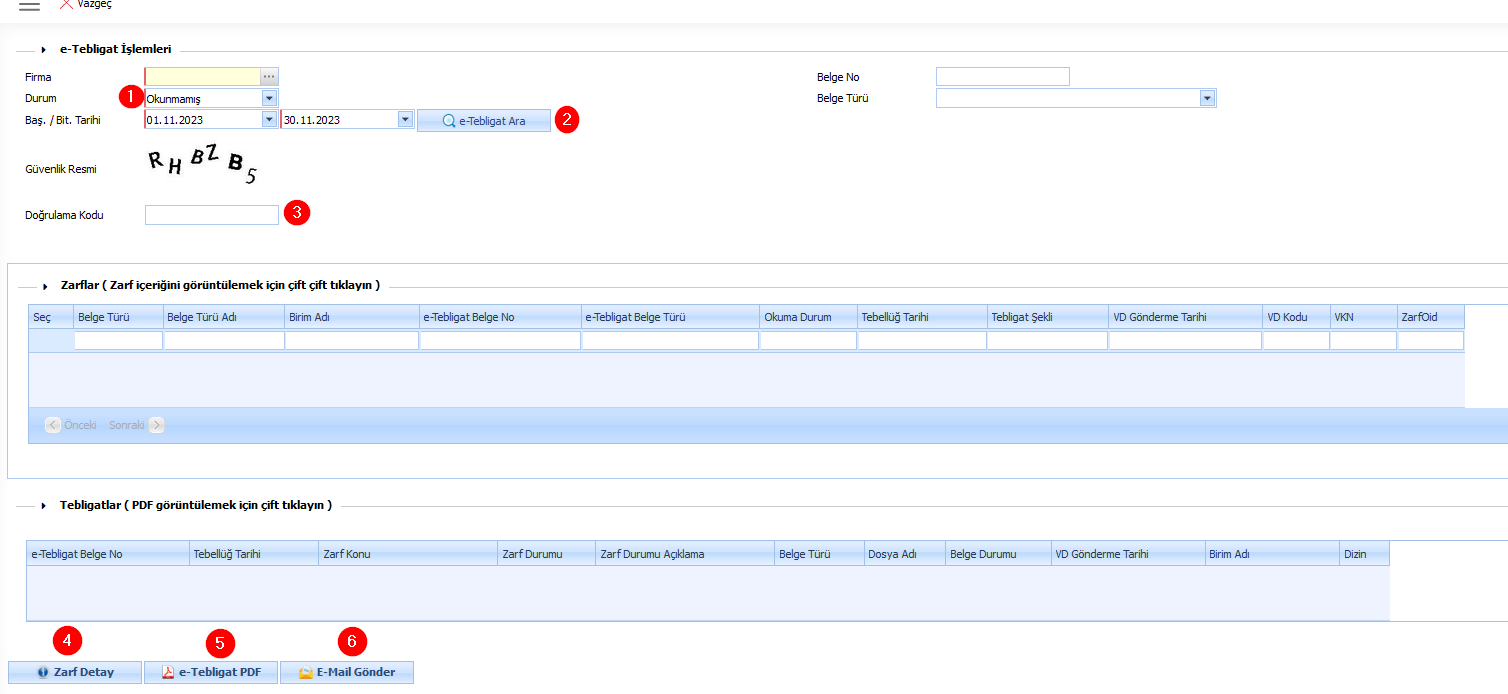This screenshot has height=694, width=1508.
Task: Click Okuma Durum column header
Action: [x=809, y=317]
